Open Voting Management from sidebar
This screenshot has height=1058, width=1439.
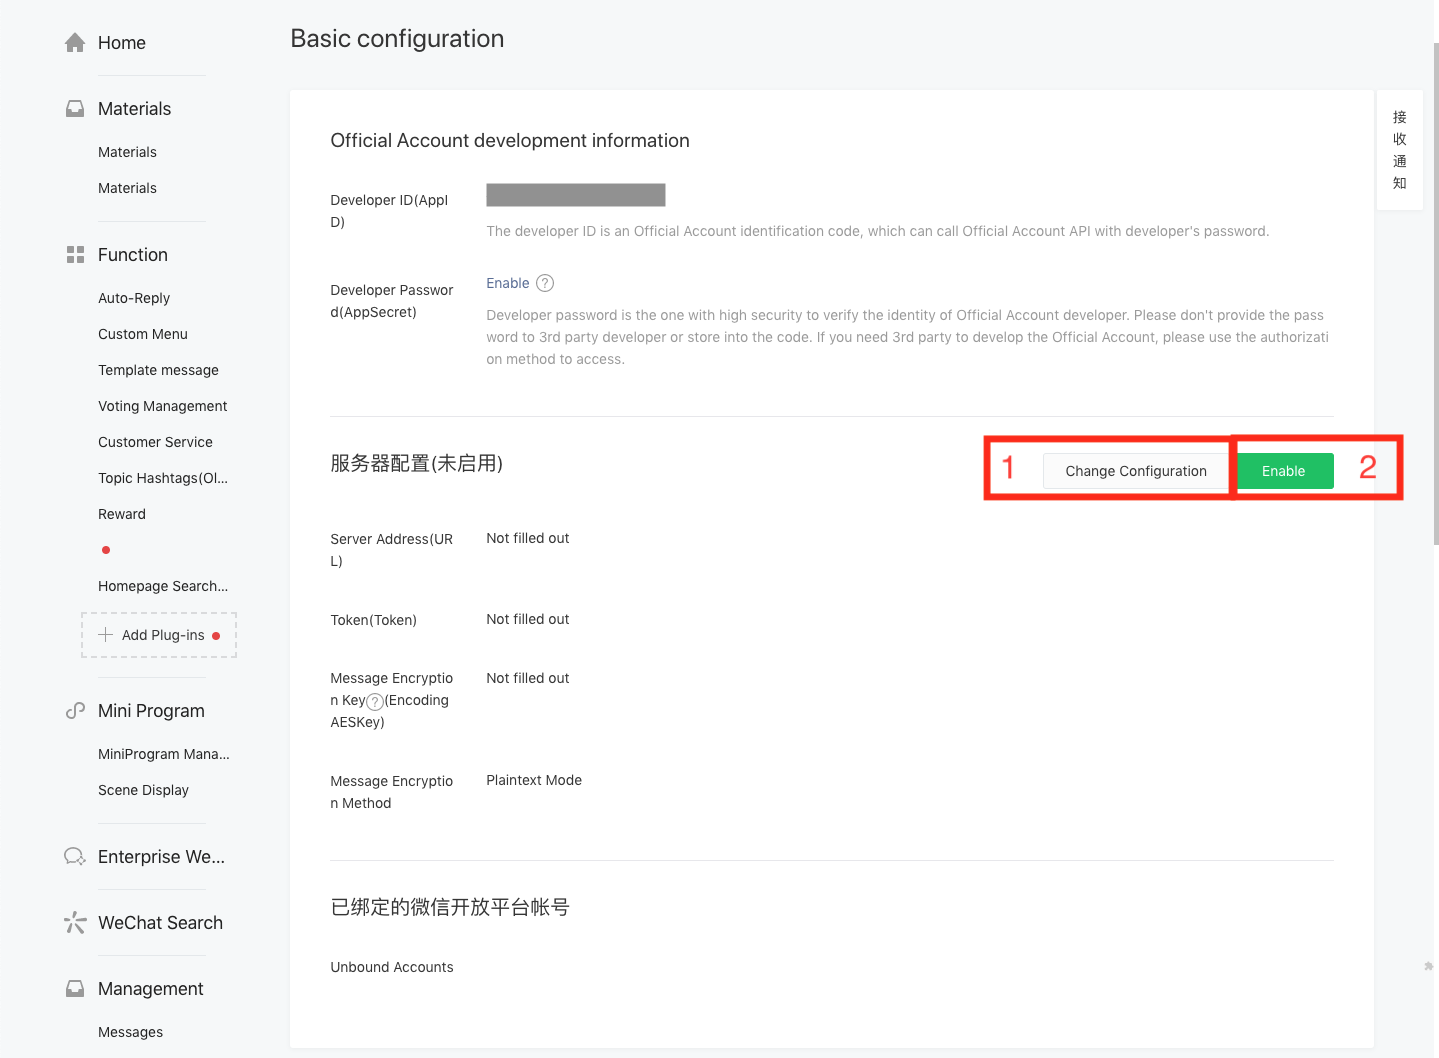tap(163, 406)
